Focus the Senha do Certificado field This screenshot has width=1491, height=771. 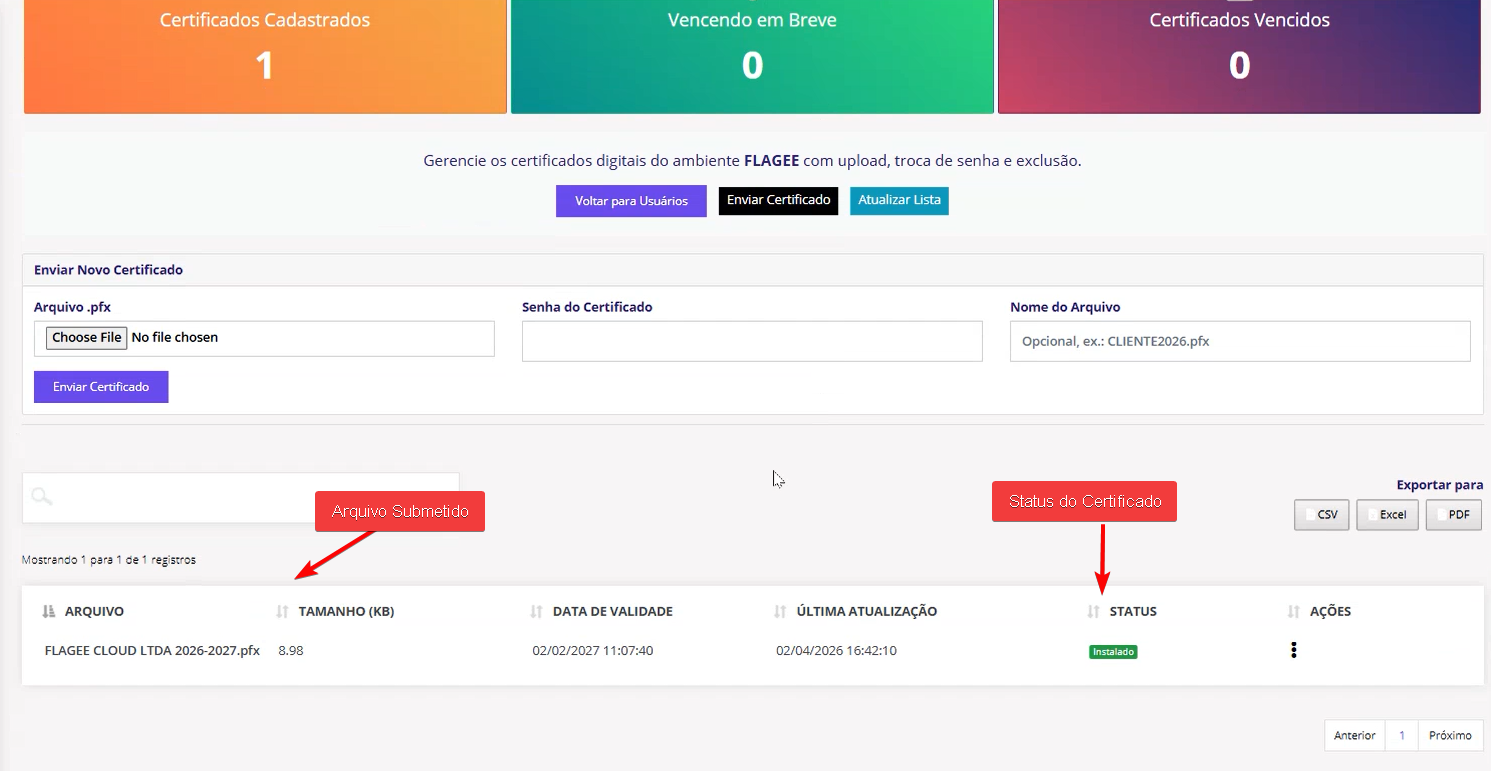[752, 341]
